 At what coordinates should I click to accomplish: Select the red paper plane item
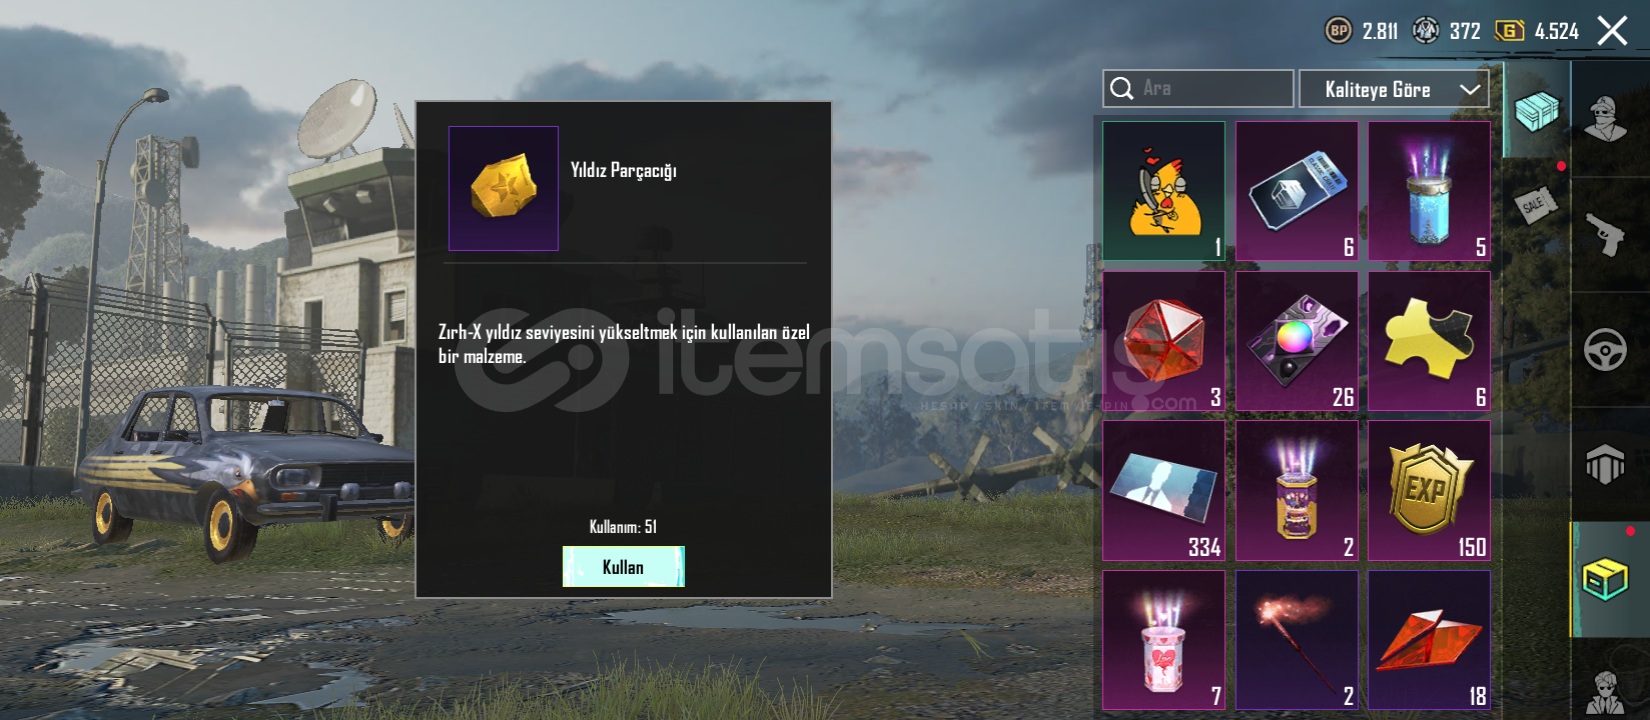[x=1429, y=640]
